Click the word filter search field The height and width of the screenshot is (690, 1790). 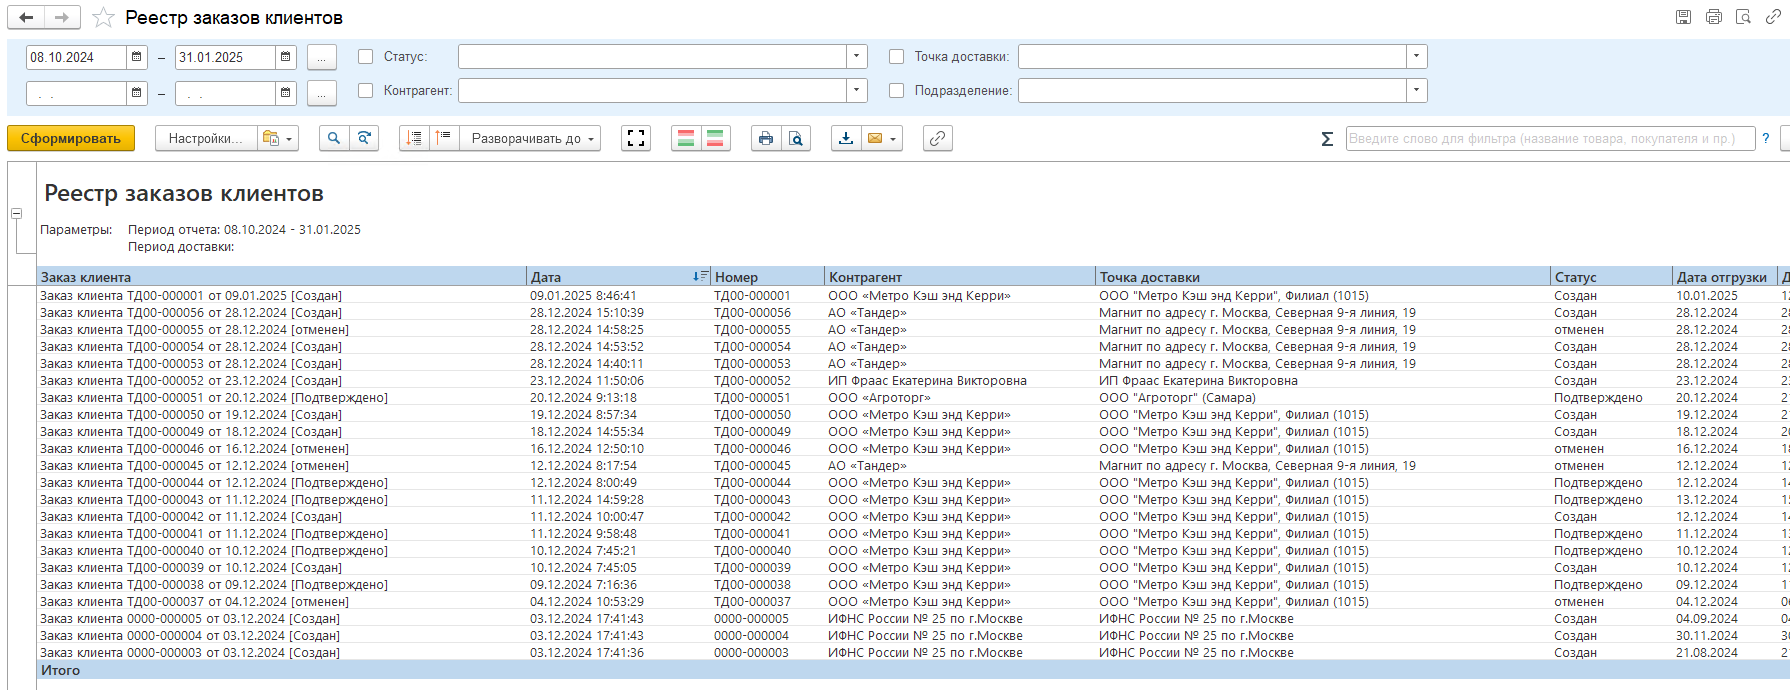coord(1550,139)
